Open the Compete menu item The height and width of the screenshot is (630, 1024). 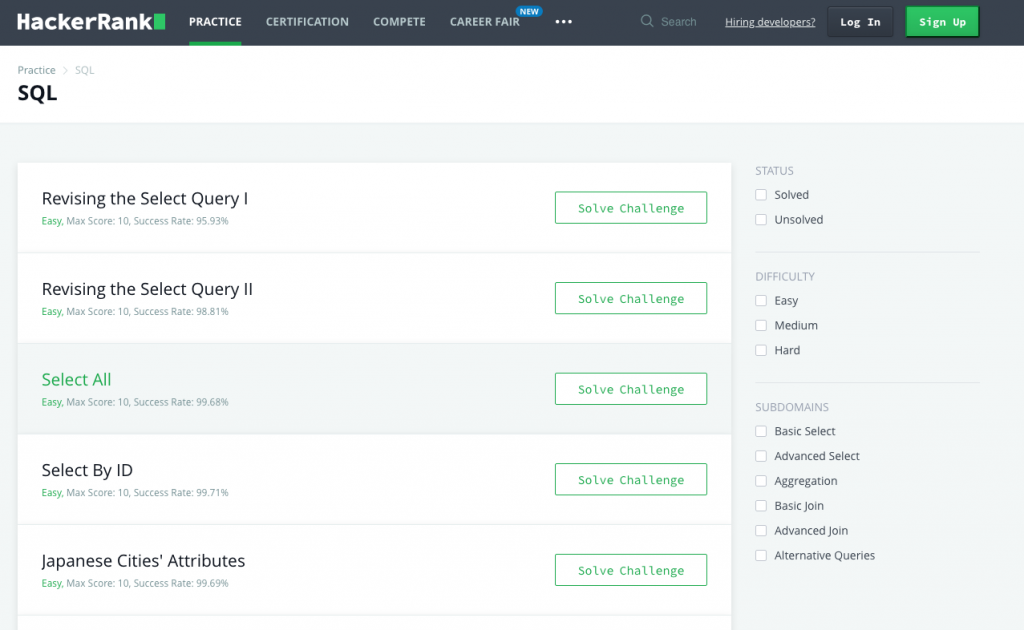point(399,22)
